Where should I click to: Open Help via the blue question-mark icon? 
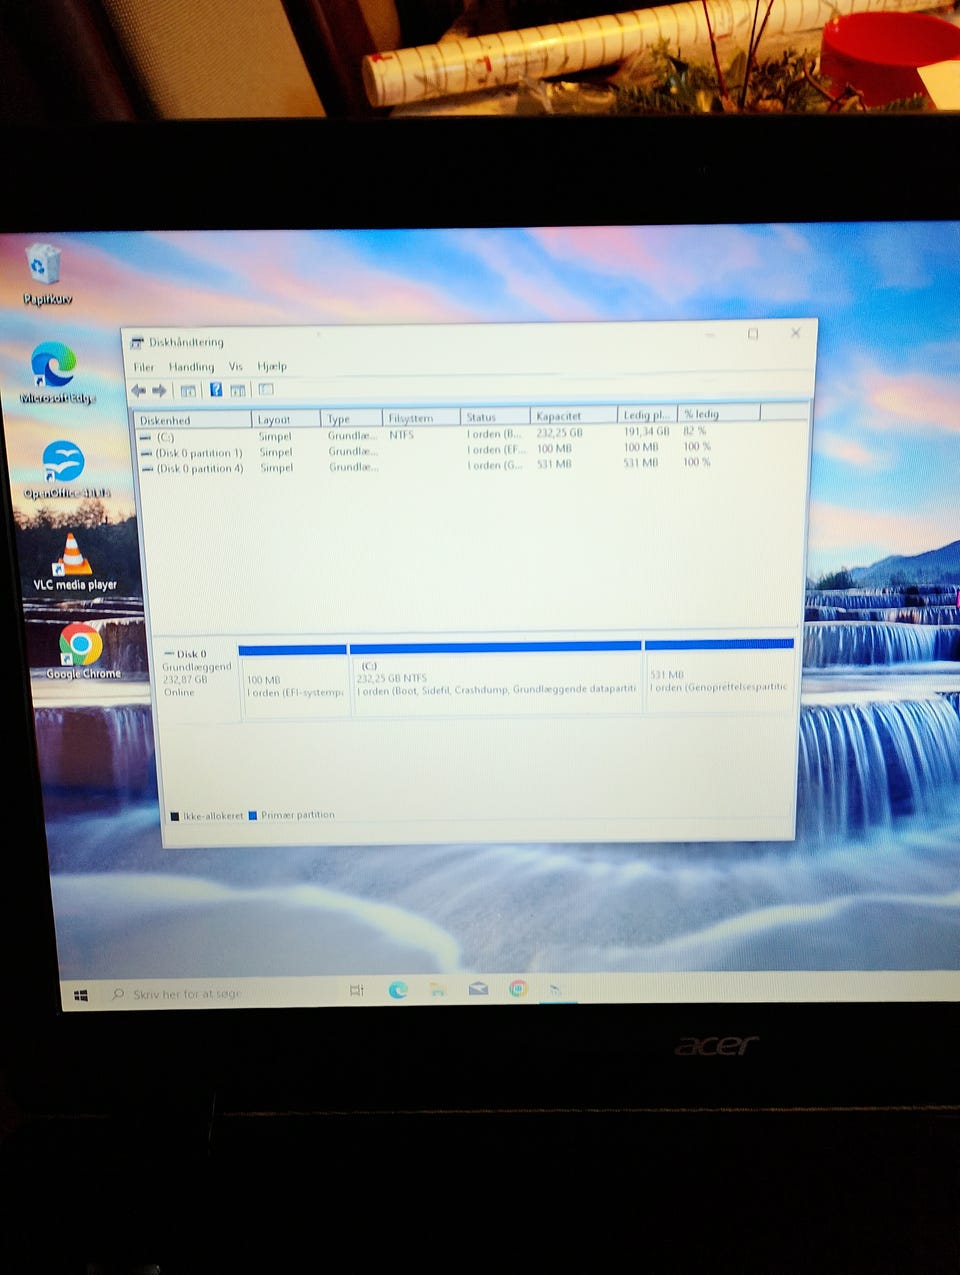pos(216,390)
